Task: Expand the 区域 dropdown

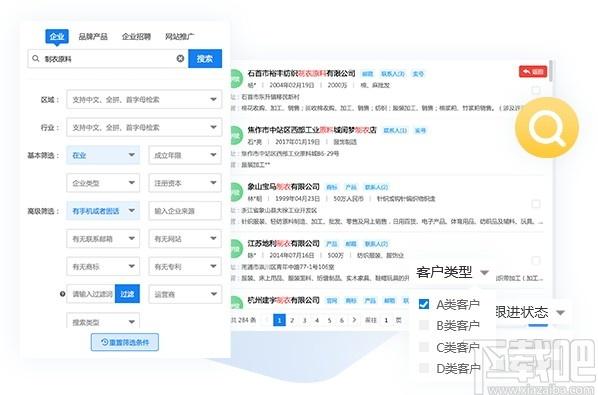Action: pyautogui.click(x=144, y=100)
